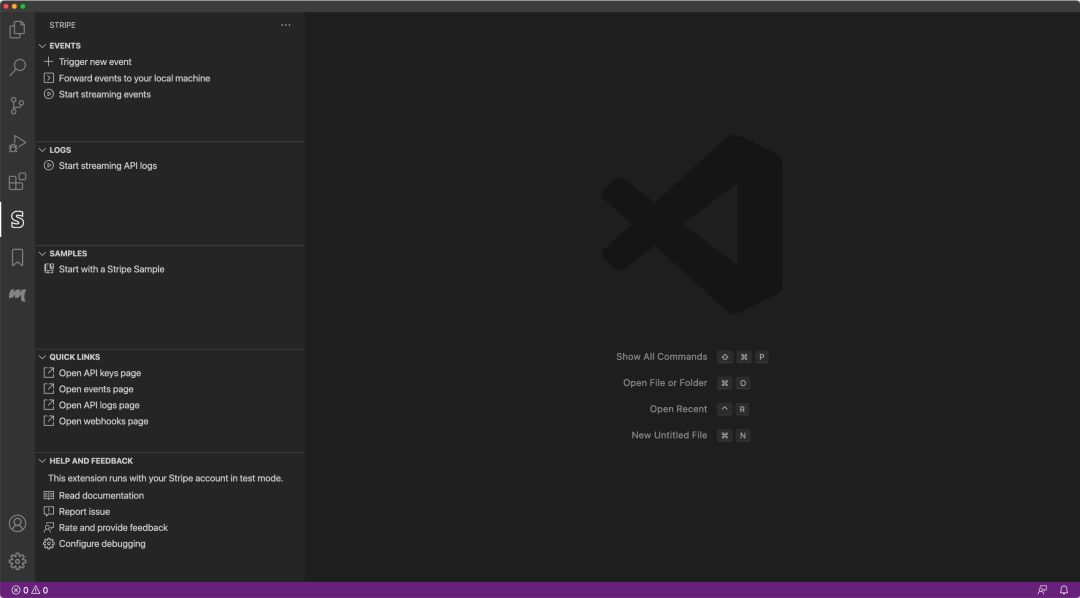Click external link icon beside Open API logs page
1080x598 pixels.
(x=48, y=405)
